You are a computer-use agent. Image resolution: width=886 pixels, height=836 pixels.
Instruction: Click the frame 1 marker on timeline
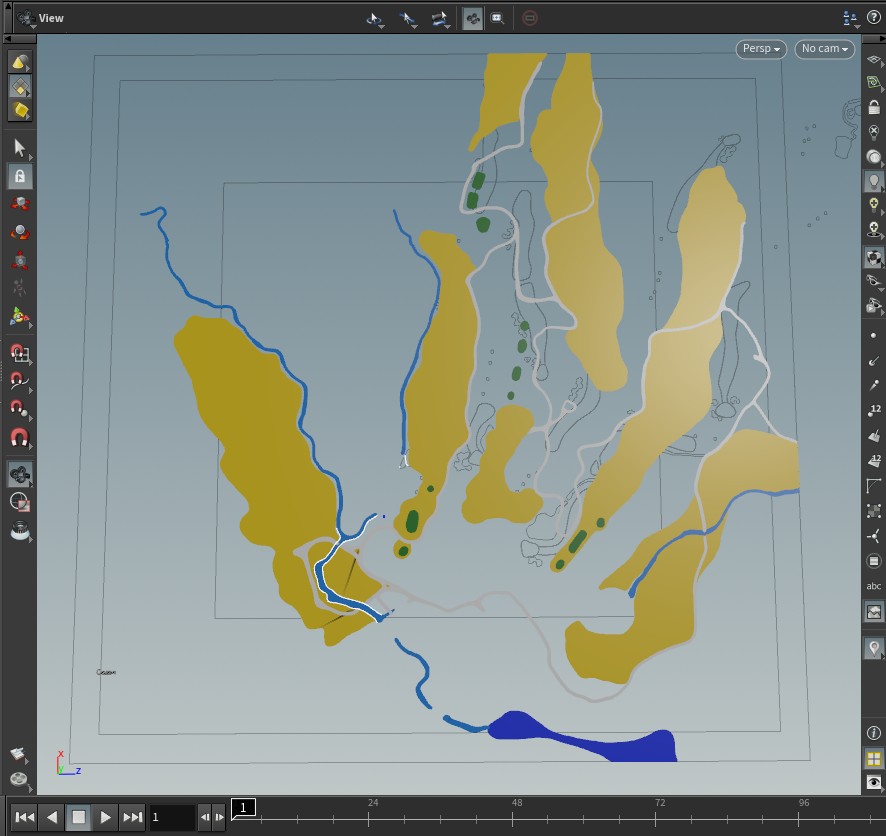pos(244,808)
